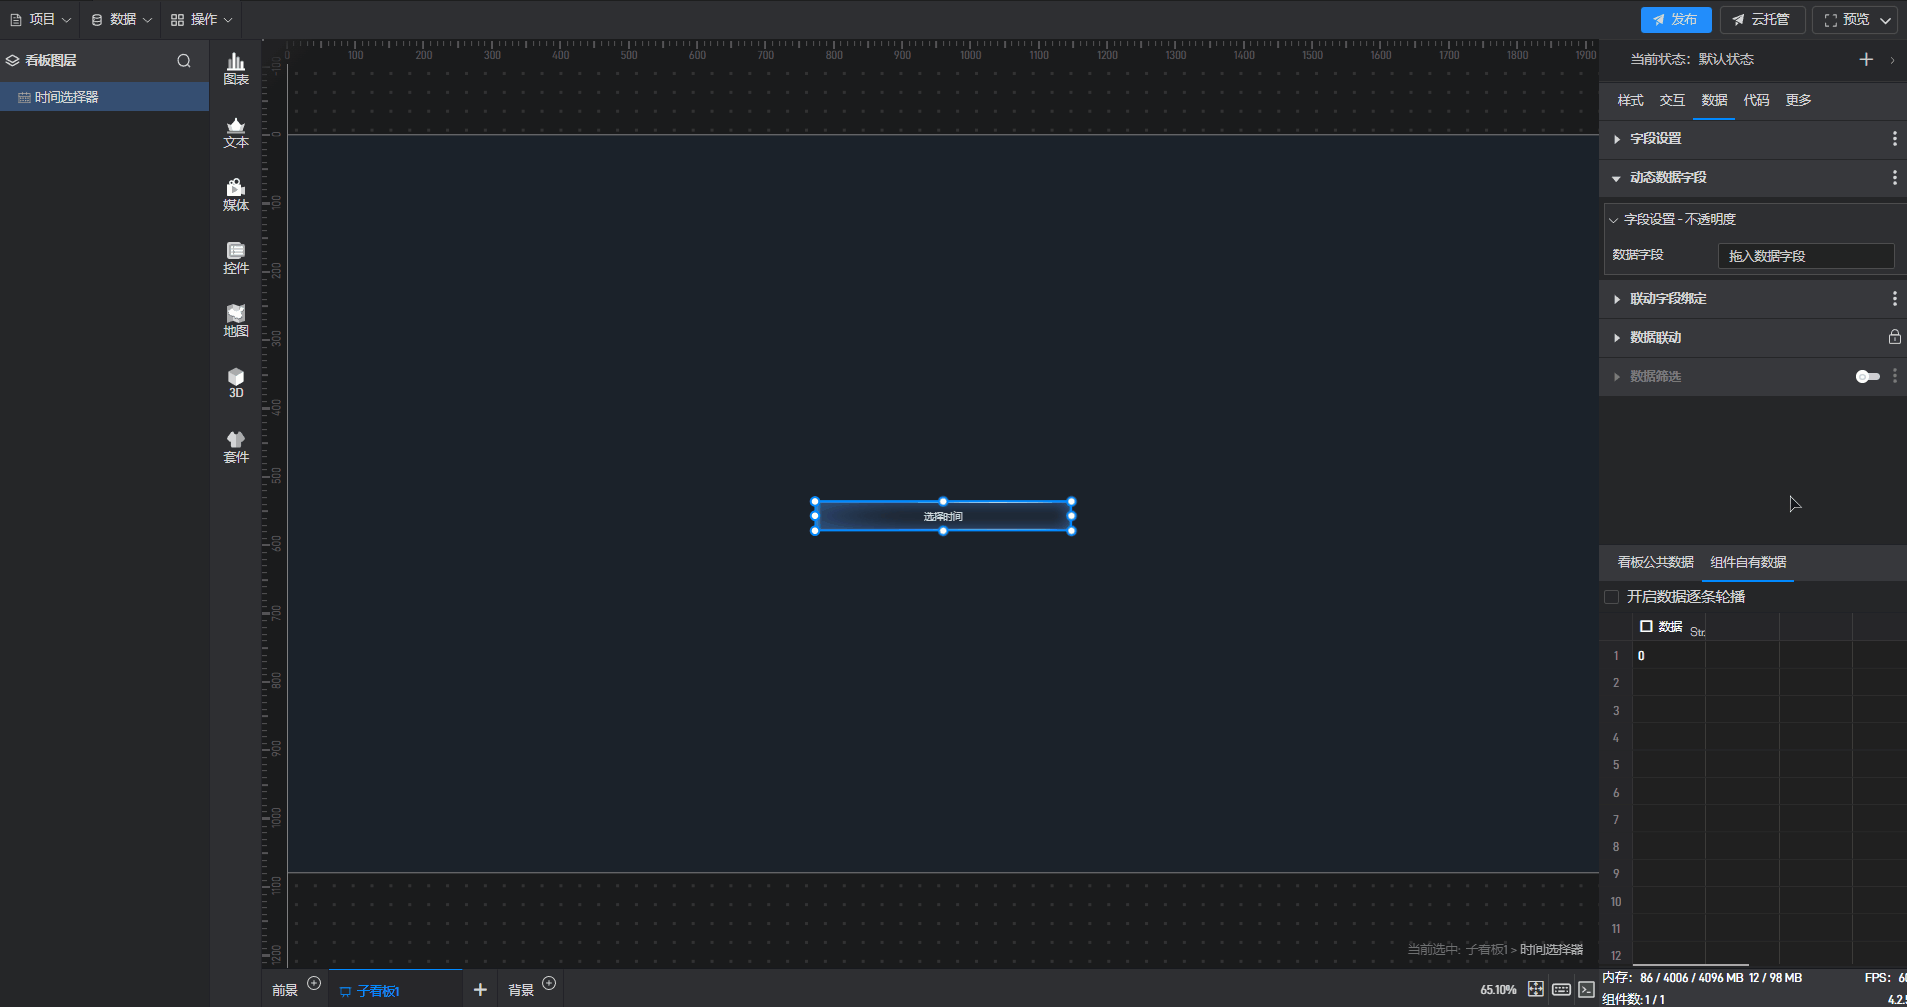
Task: Select the 前景 foreground layer button
Action: (x=285, y=990)
